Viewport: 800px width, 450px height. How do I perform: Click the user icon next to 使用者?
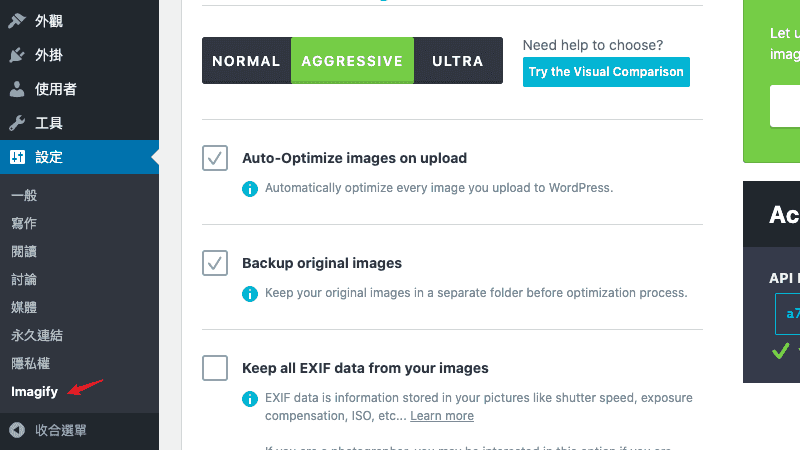pyautogui.click(x=17, y=89)
